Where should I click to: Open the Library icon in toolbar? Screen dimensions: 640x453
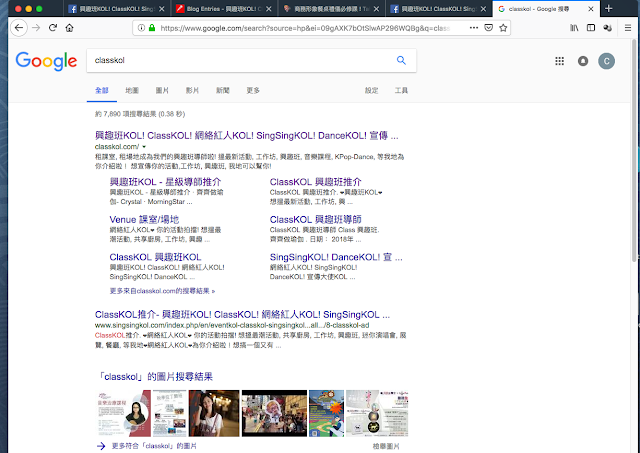point(574,28)
